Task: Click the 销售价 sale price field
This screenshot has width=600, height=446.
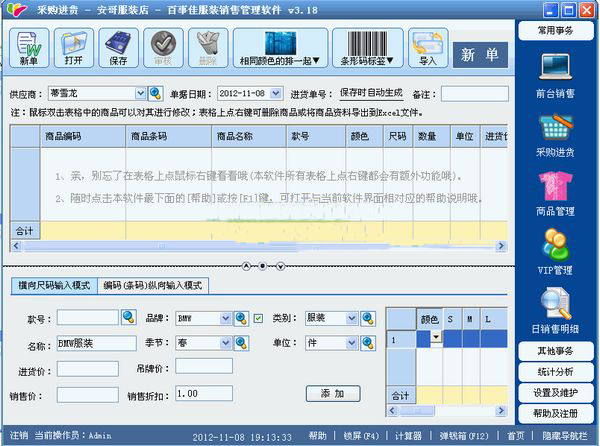Action: pyautogui.click(x=88, y=395)
